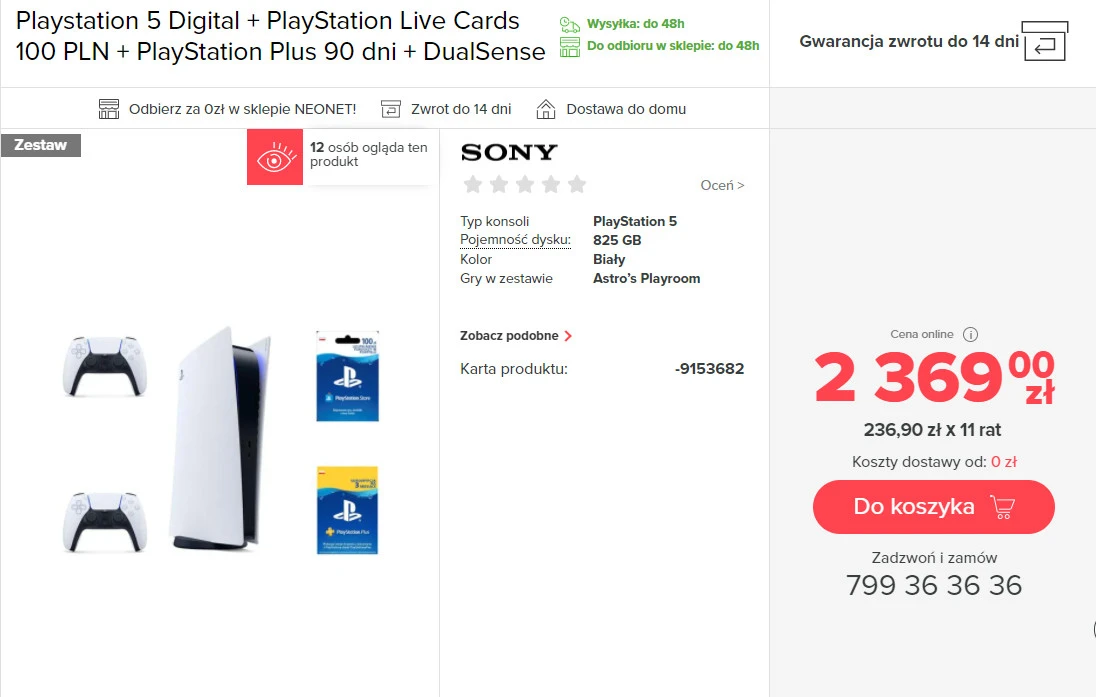Click the Pojemność dysku spec label
The image size is (1096, 697).
[x=515, y=240]
